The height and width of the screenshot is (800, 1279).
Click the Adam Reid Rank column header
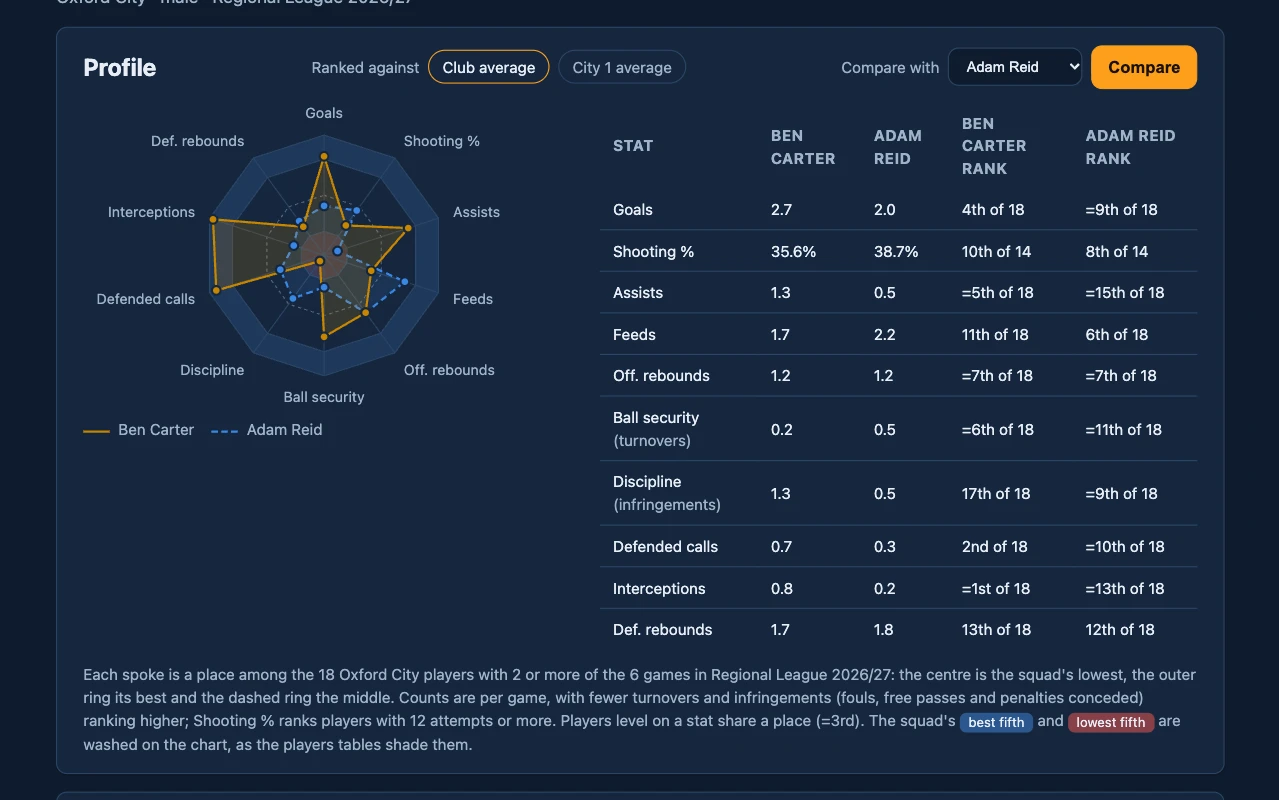tap(1130, 147)
